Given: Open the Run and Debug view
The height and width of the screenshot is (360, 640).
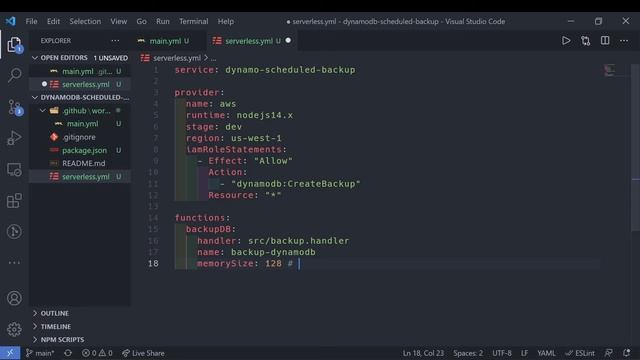Looking at the screenshot, I should (x=14, y=138).
